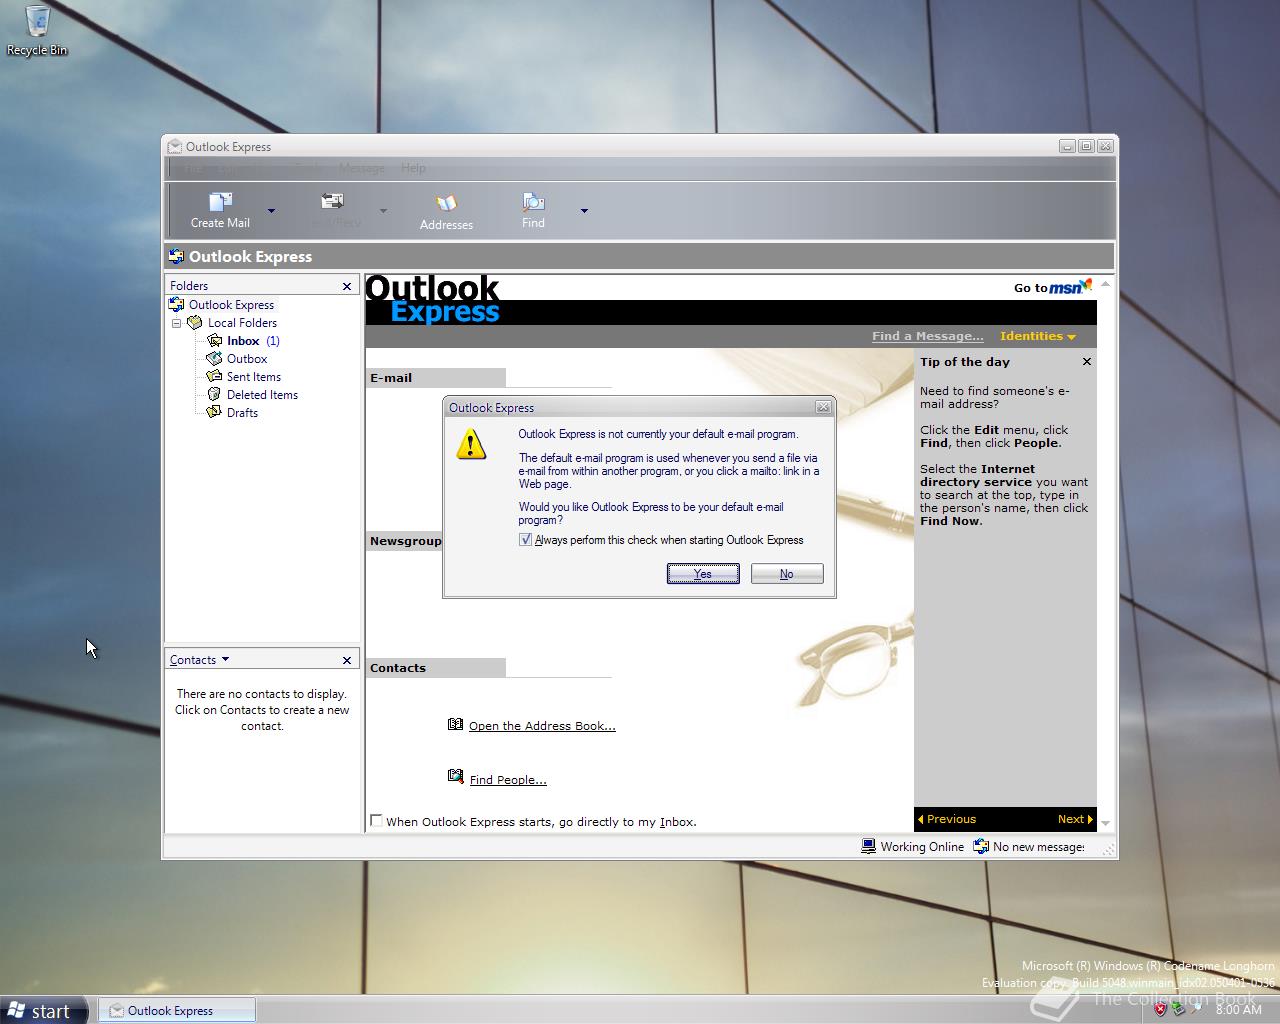Click the Contacts section header in main pane

pyautogui.click(x=436, y=668)
